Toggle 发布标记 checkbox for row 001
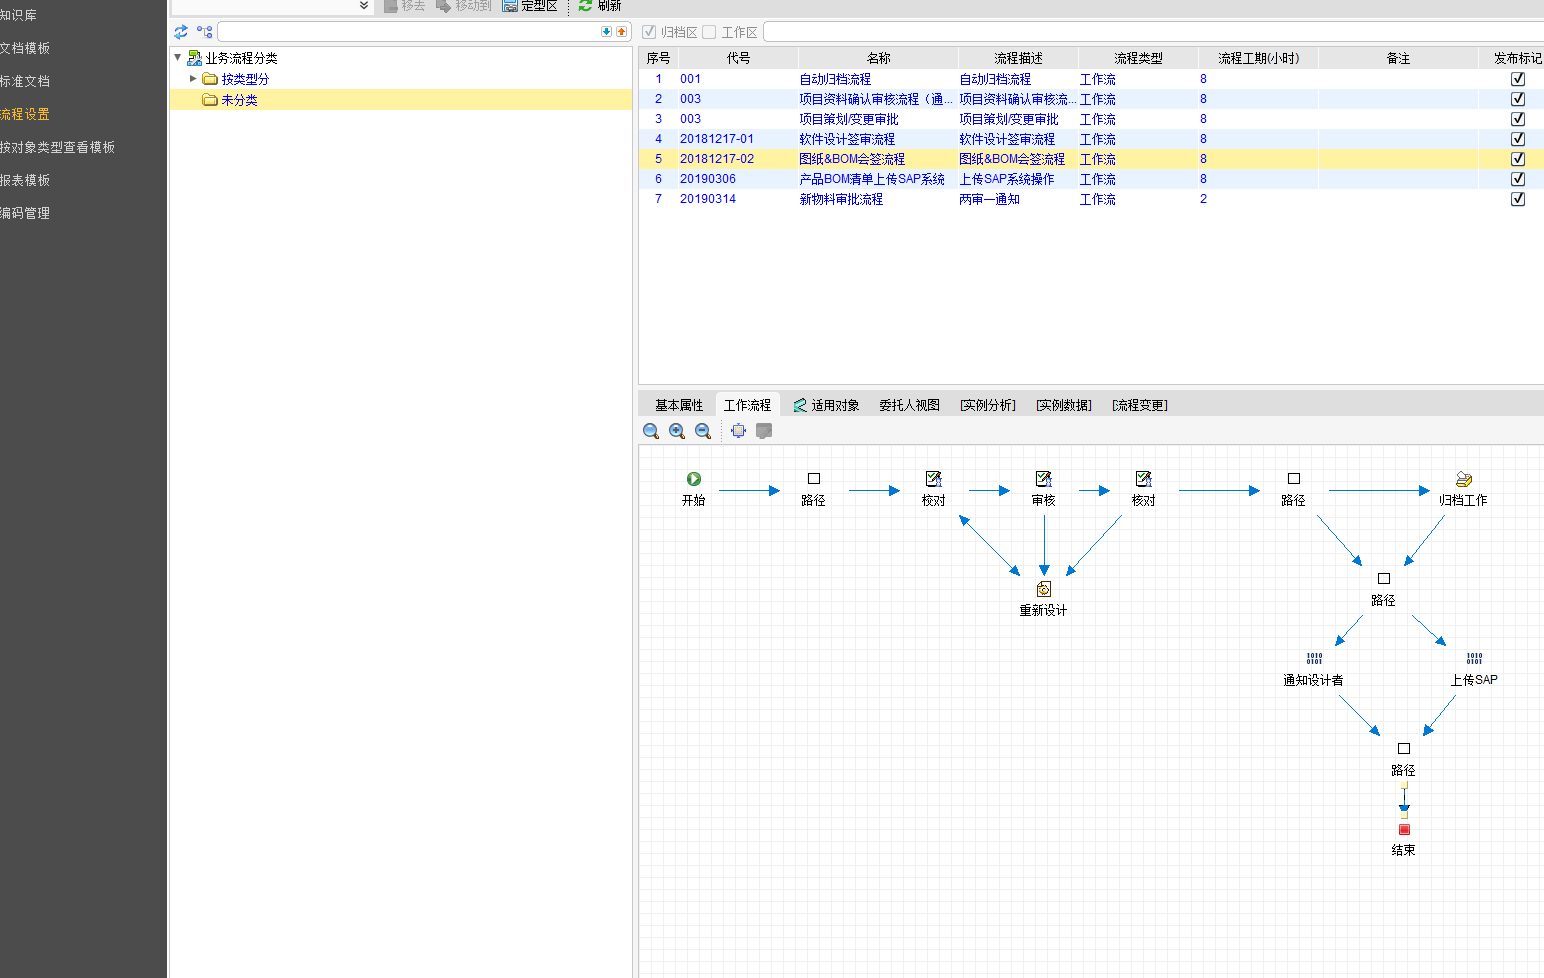This screenshot has height=978, width=1544. click(1517, 79)
